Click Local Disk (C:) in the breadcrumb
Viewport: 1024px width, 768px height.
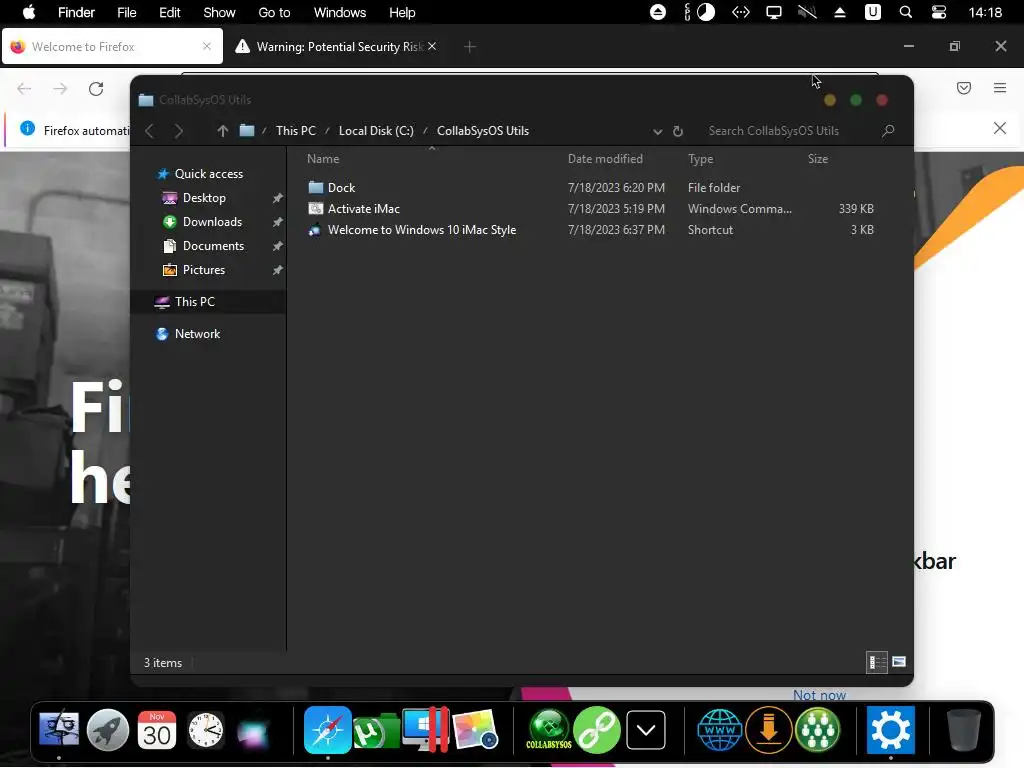click(x=376, y=131)
